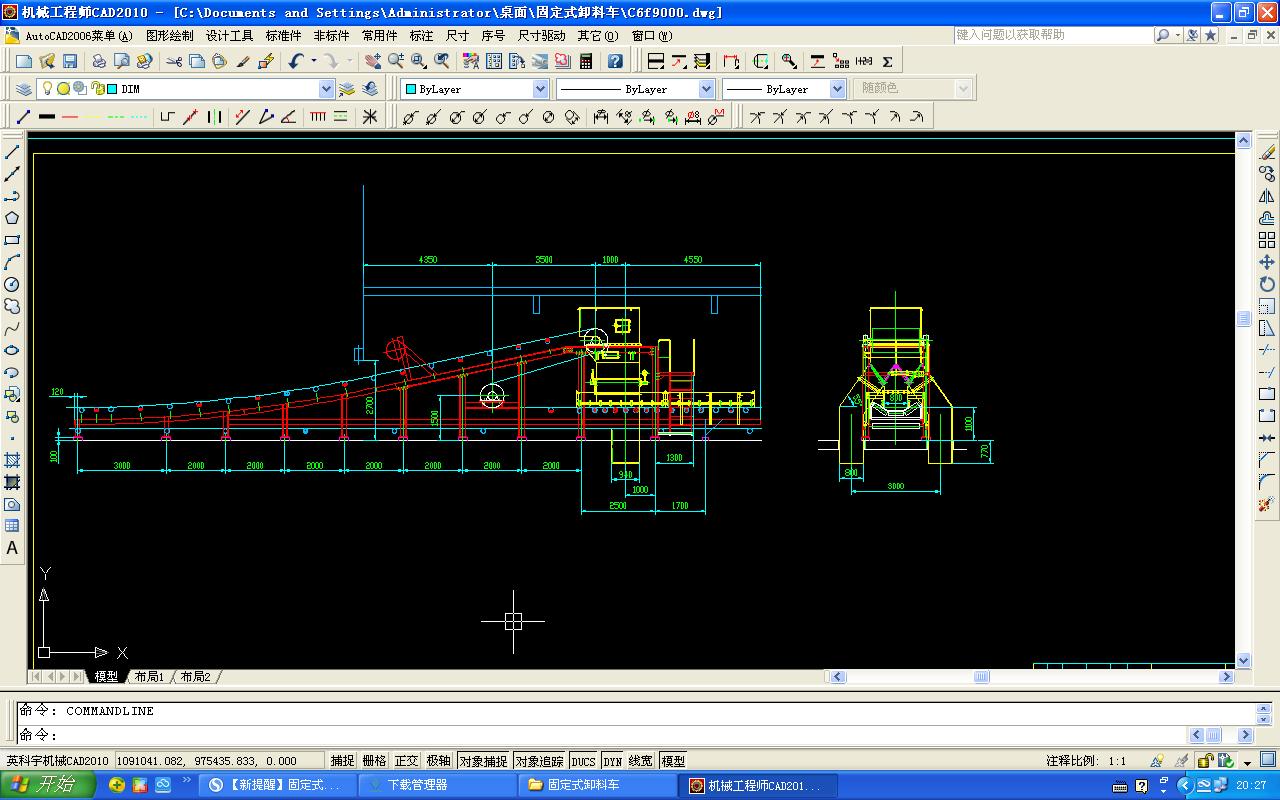Screen dimensions: 1280x800
Task: Switch to the 布局1 layout tab
Action: pos(149,677)
